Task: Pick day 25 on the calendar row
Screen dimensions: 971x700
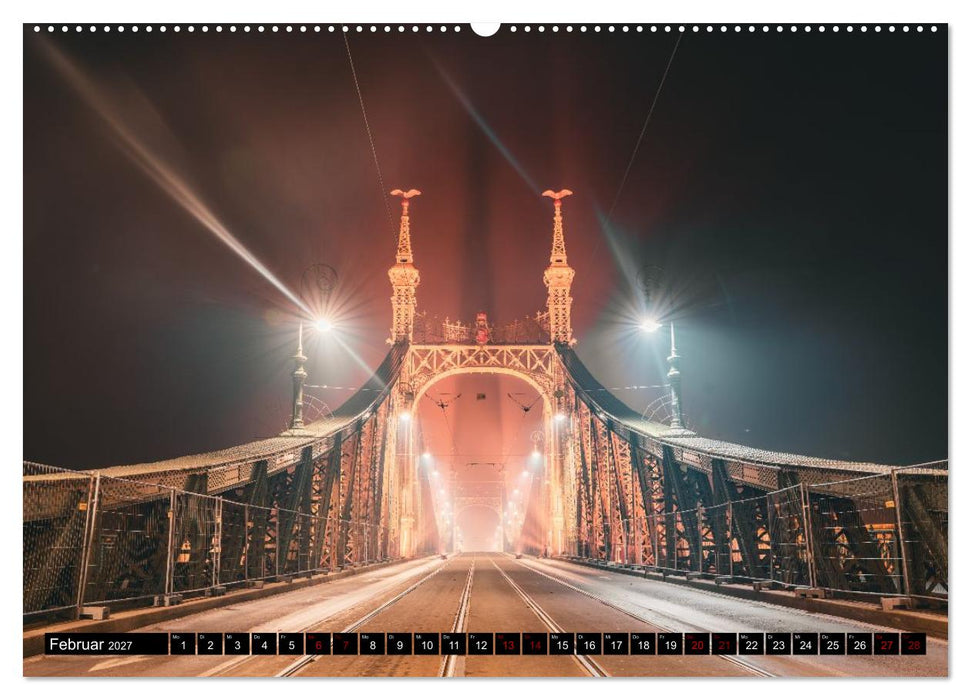Action: point(832,644)
